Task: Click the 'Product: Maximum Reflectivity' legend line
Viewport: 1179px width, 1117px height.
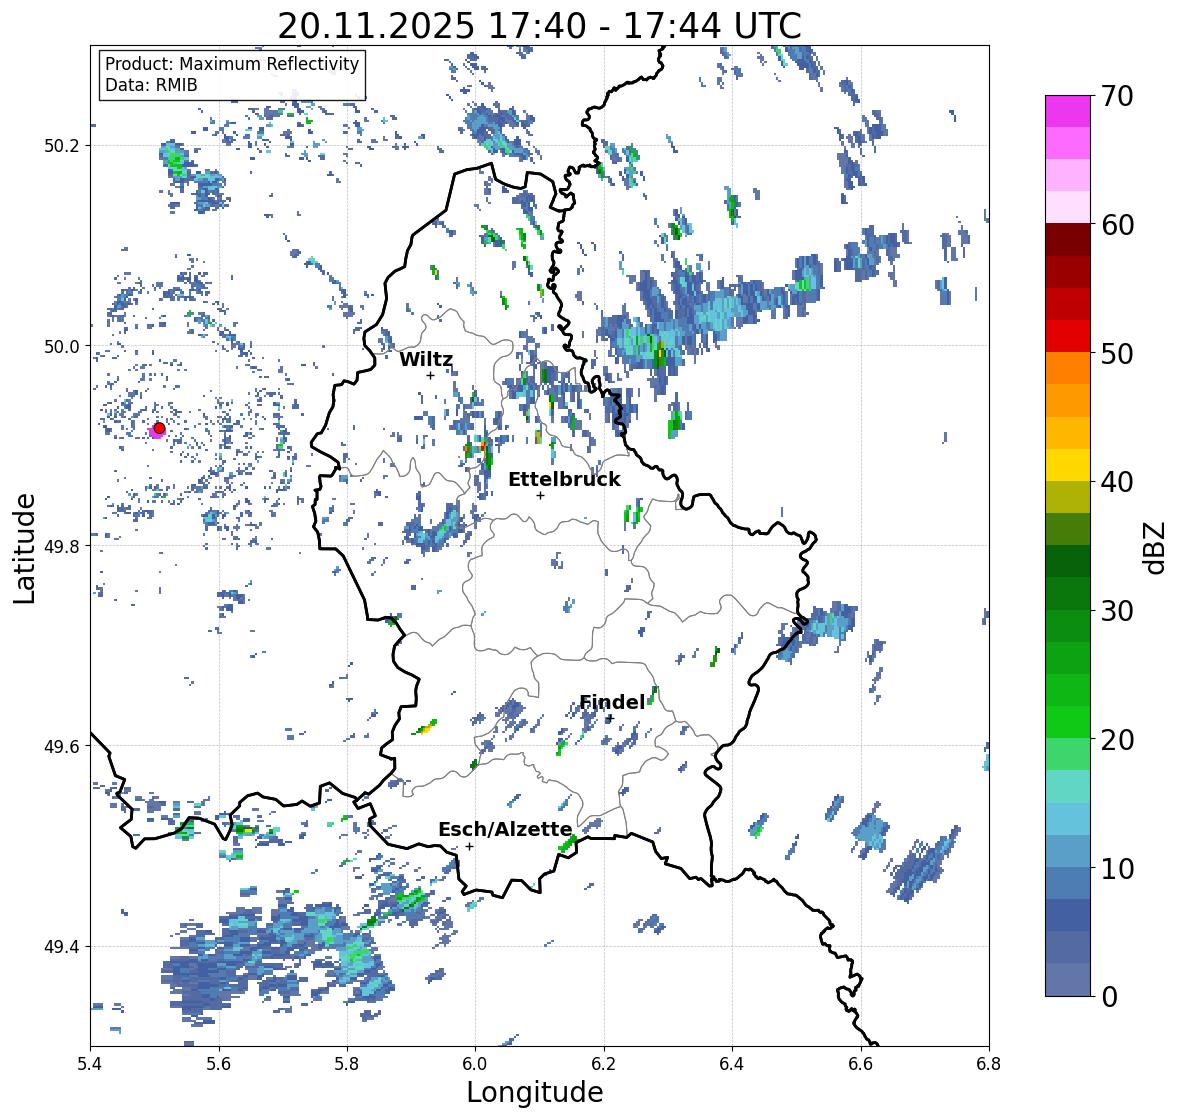Action: (x=232, y=64)
